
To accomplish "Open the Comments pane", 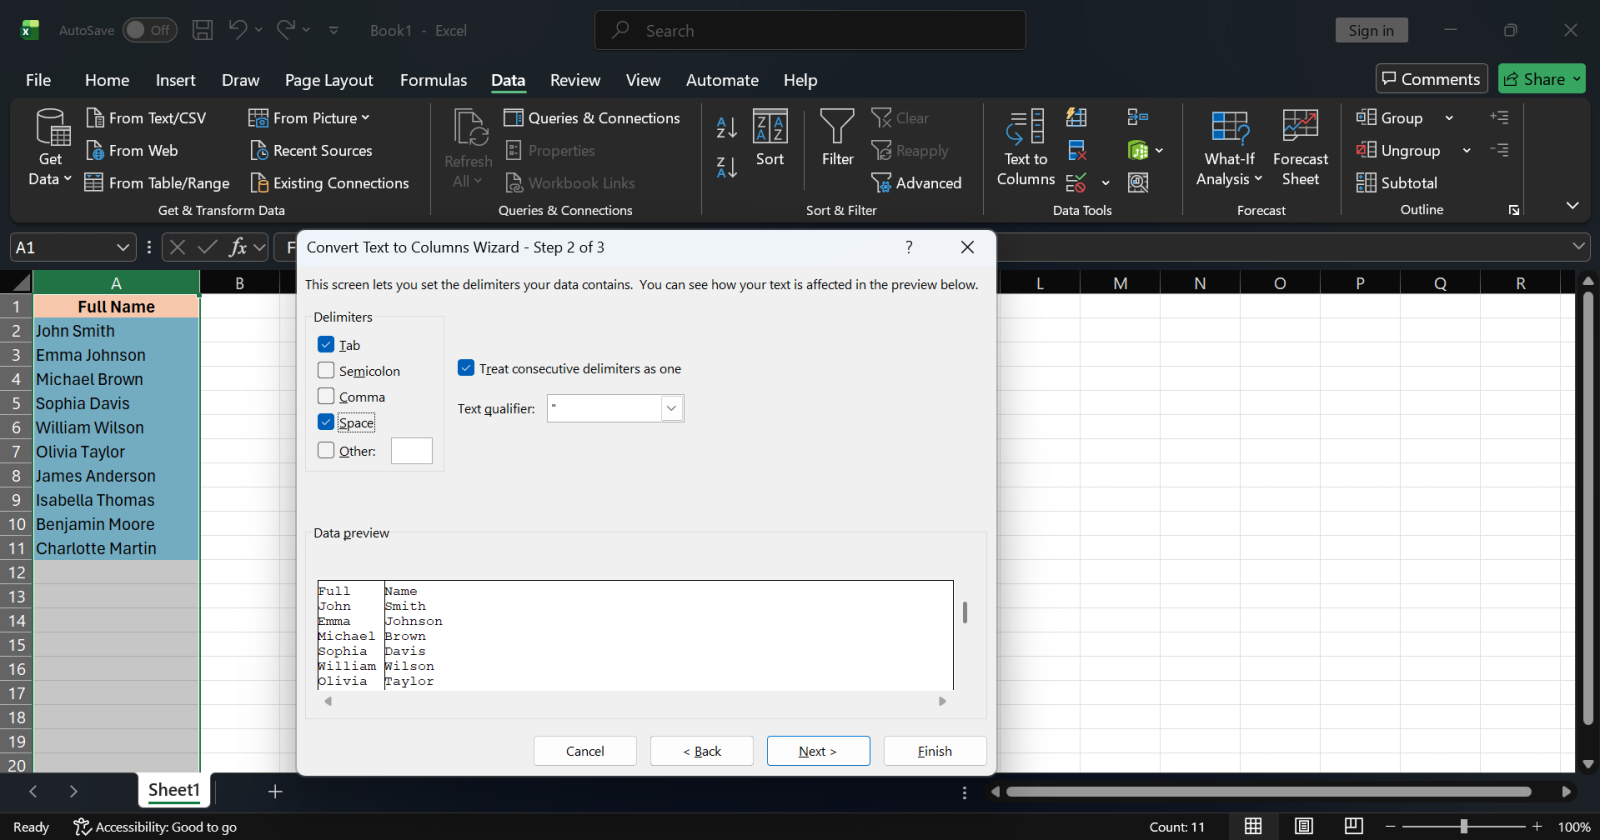I will [x=1431, y=79].
